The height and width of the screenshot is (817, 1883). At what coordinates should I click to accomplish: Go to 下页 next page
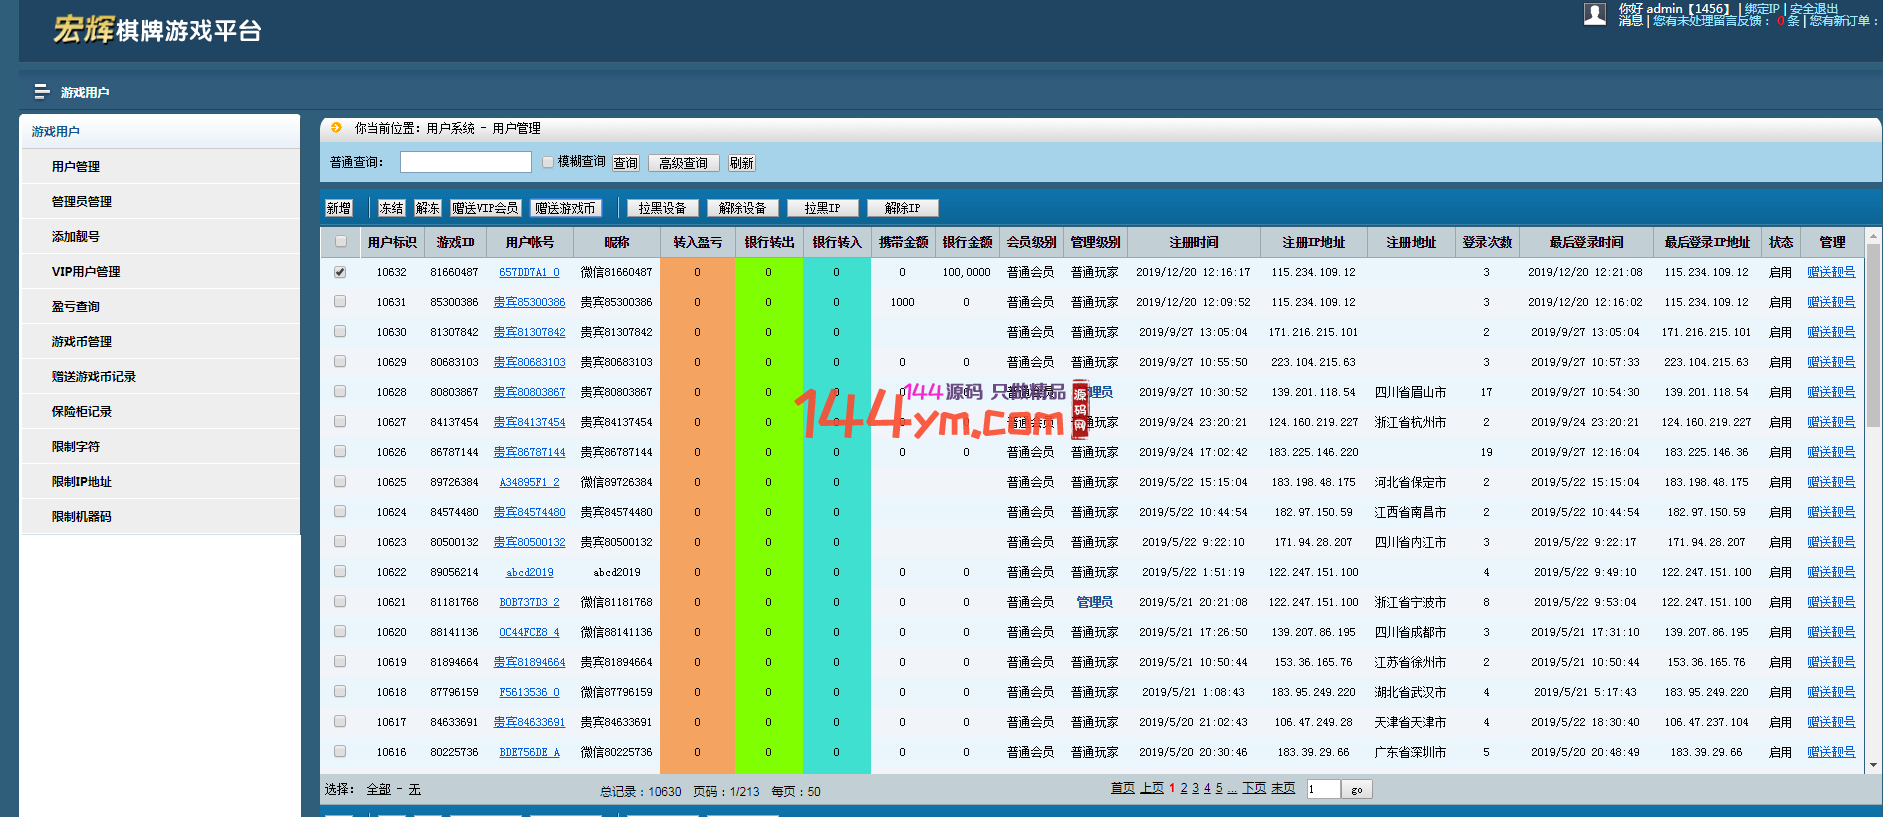point(1254,788)
